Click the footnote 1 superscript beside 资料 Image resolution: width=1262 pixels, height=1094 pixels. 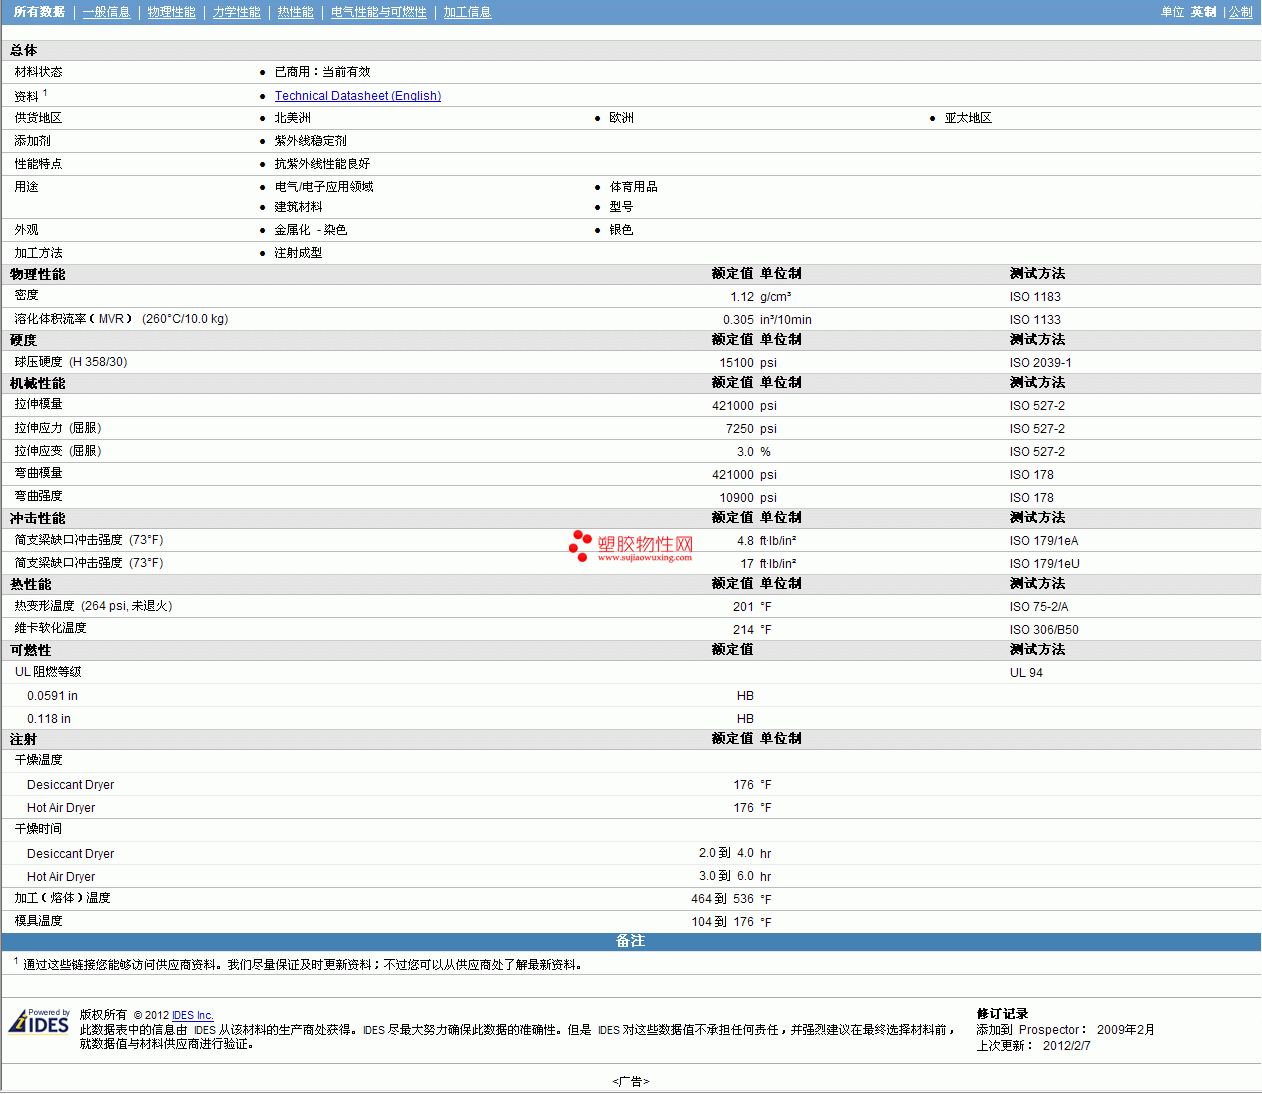click(45, 93)
